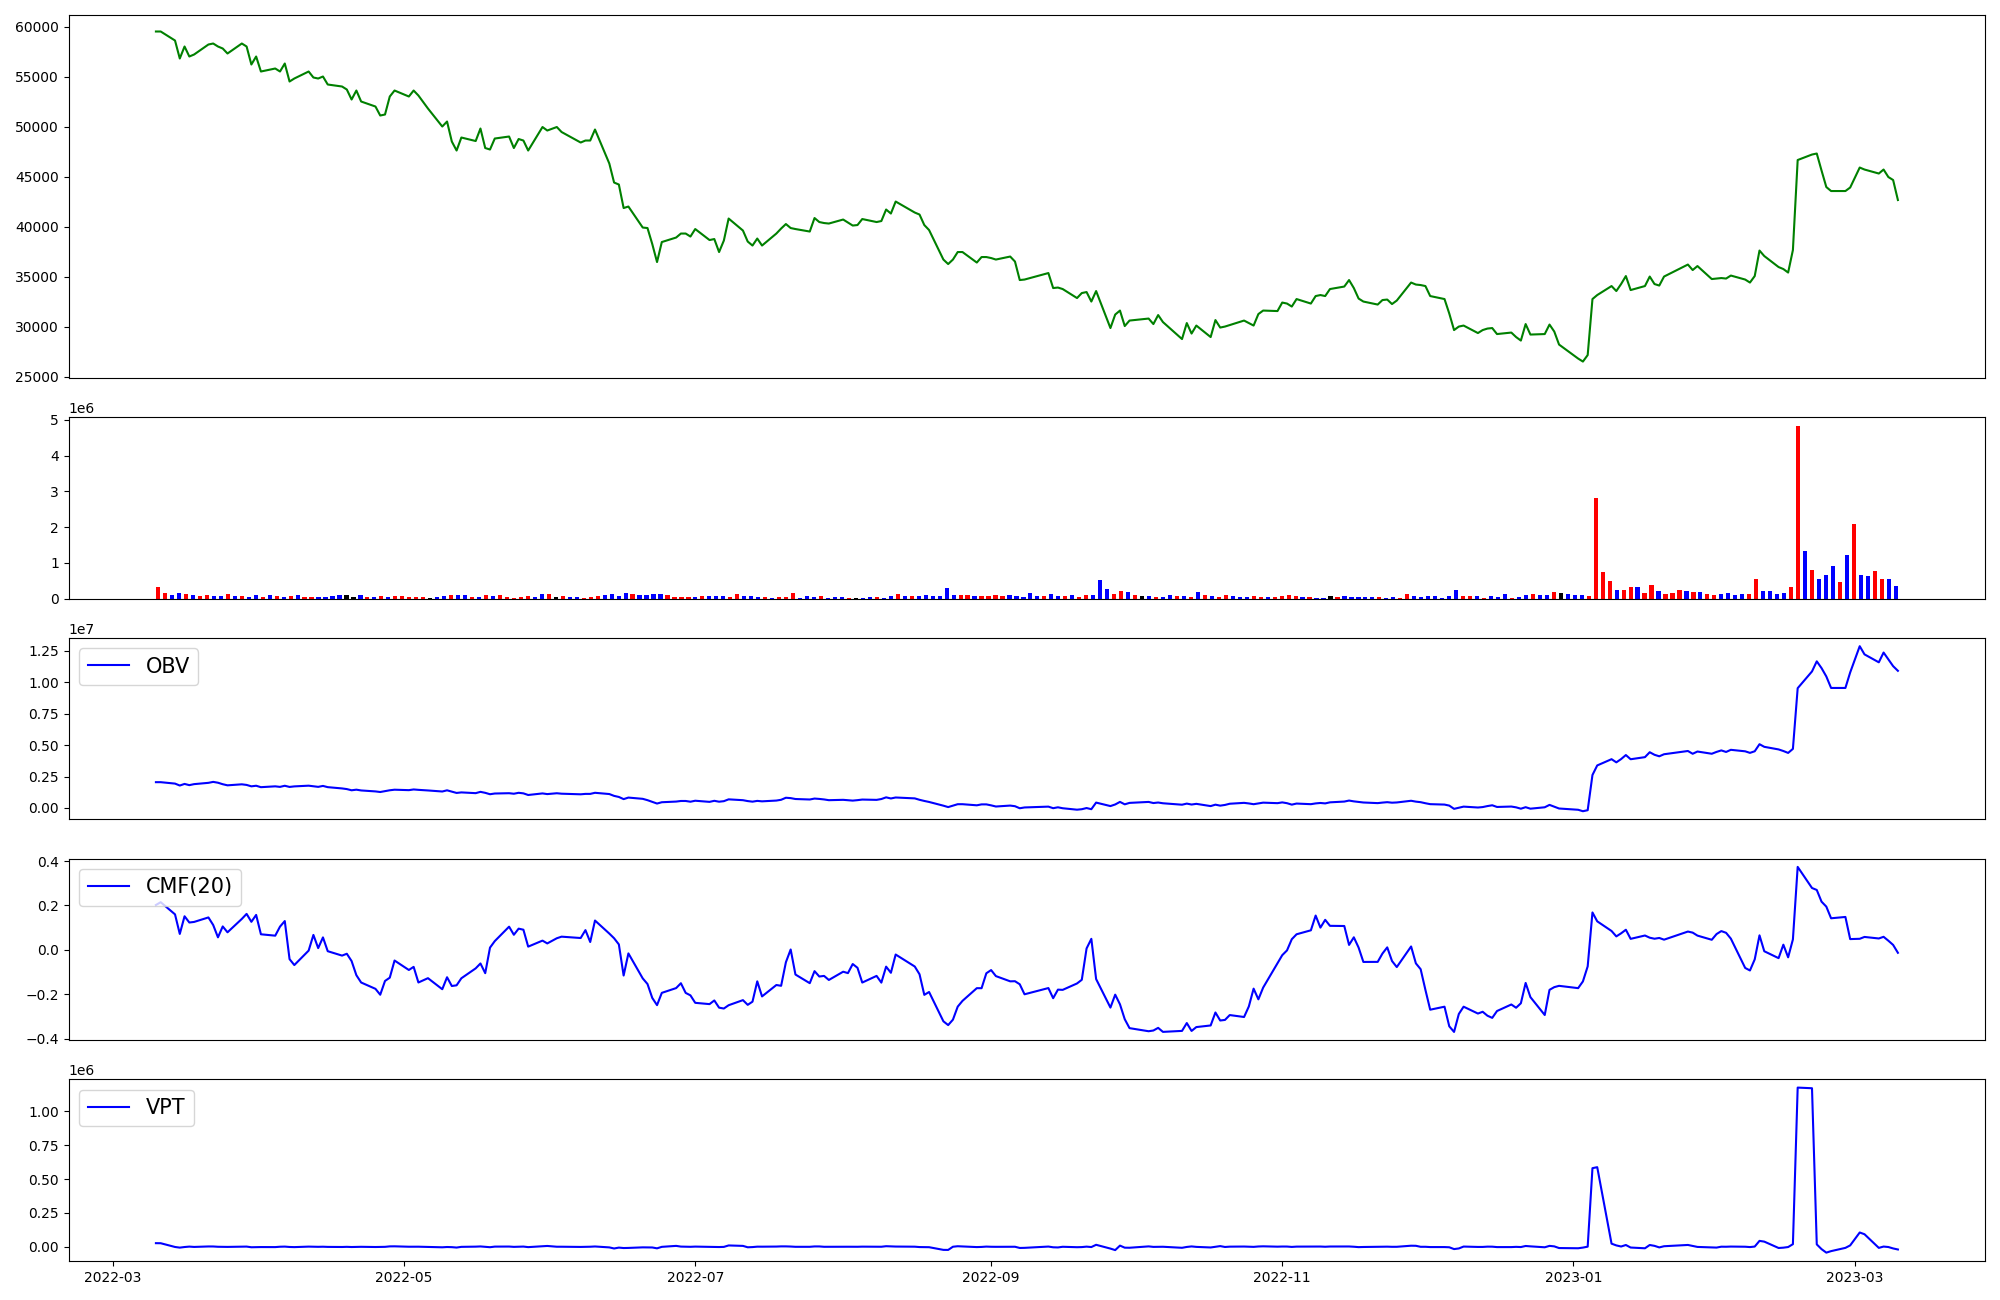The width and height of the screenshot is (2000, 1300).
Task: Click the VPT legend label
Action: point(165,1107)
